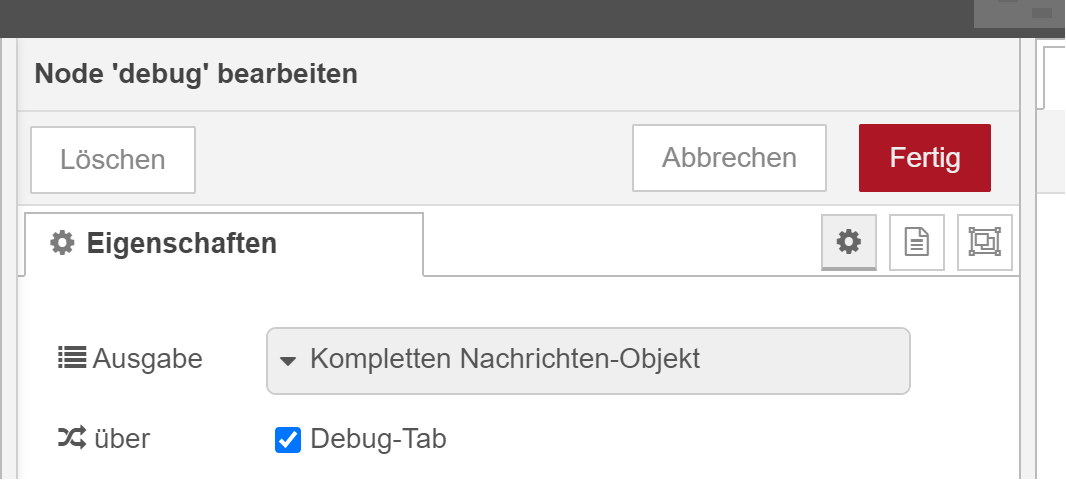Open the node appearance settings icon
Viewport: 1066px width, 480px height.
[984, 242]
